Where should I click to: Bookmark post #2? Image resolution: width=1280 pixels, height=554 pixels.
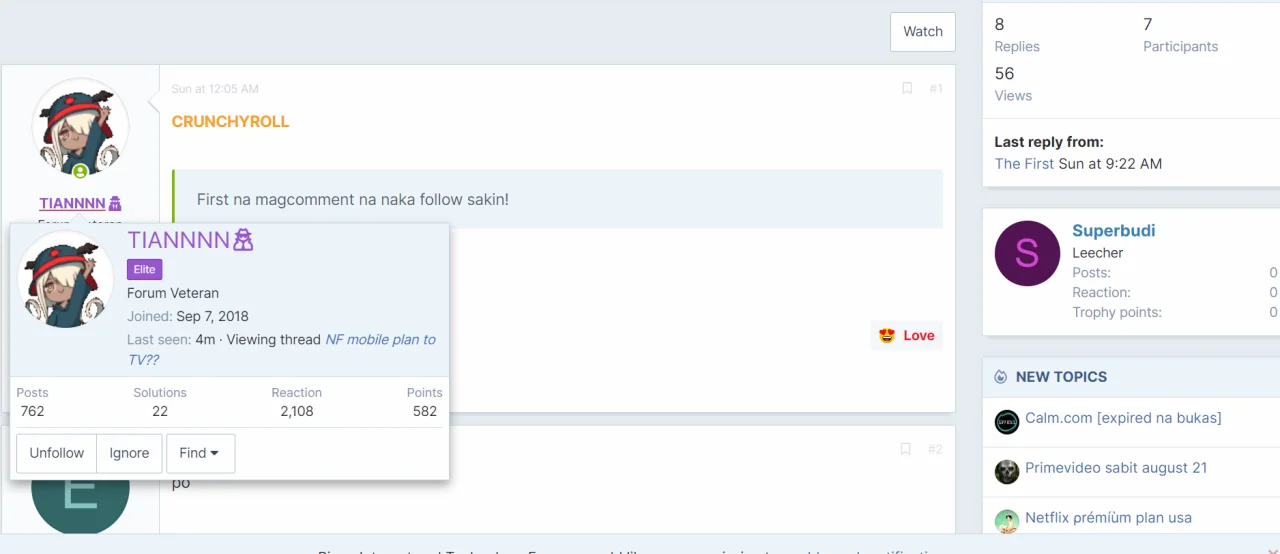[x=905, y=449]
